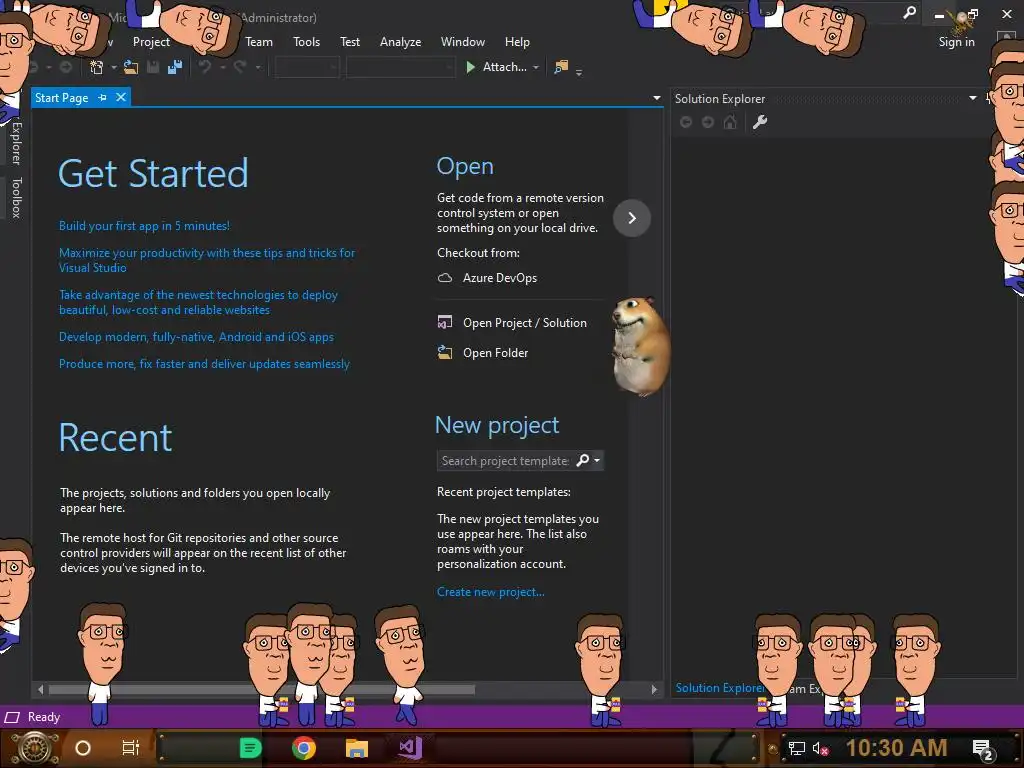Viewport: 1024px width, 768px height.
Task: Open the Attach button dropdown arrow
Action: (x=536, y=67)
